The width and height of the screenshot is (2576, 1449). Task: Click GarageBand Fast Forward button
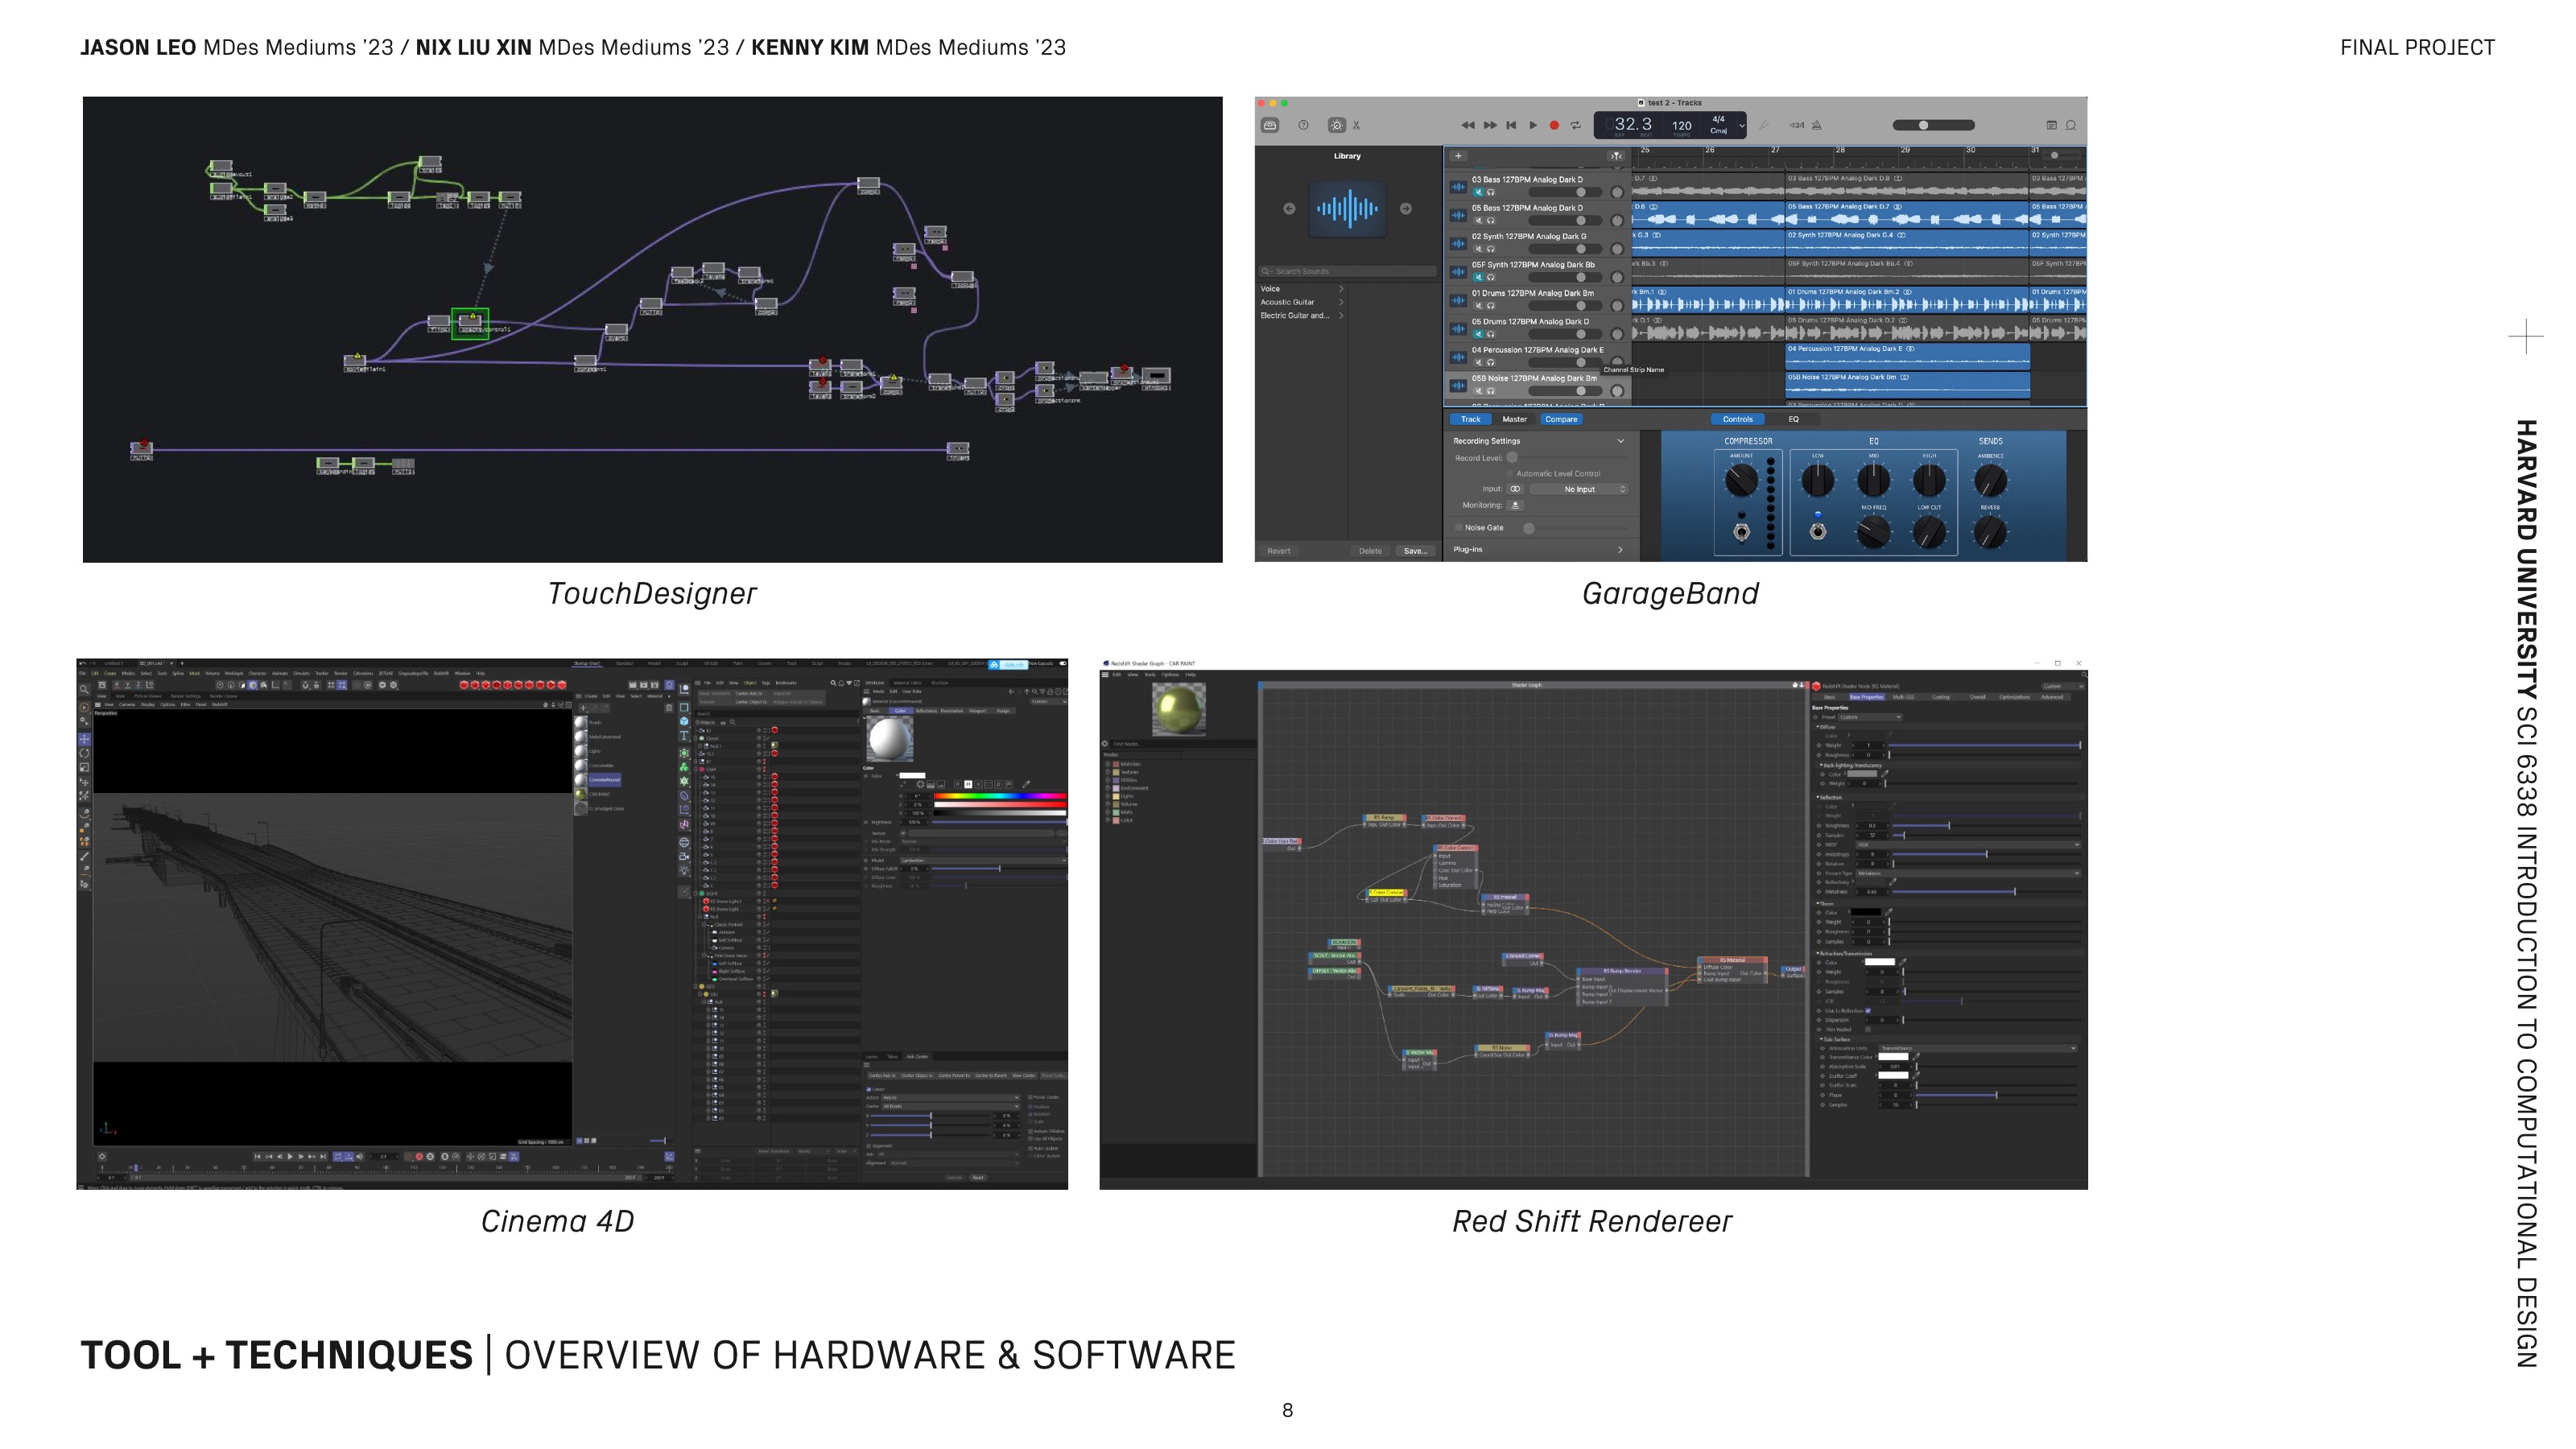(1490, 125)
